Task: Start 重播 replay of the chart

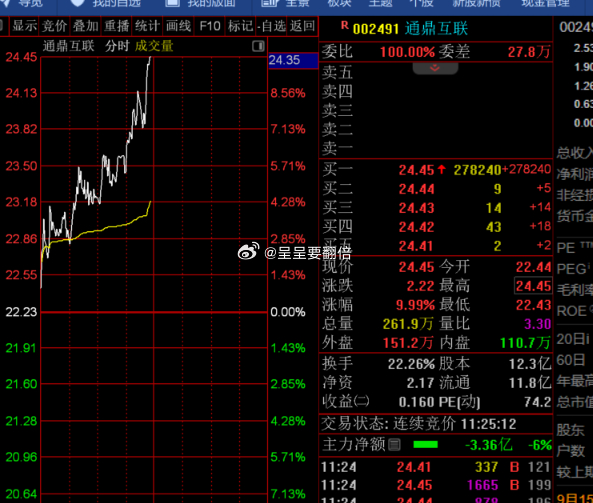Action: (116, 26)
